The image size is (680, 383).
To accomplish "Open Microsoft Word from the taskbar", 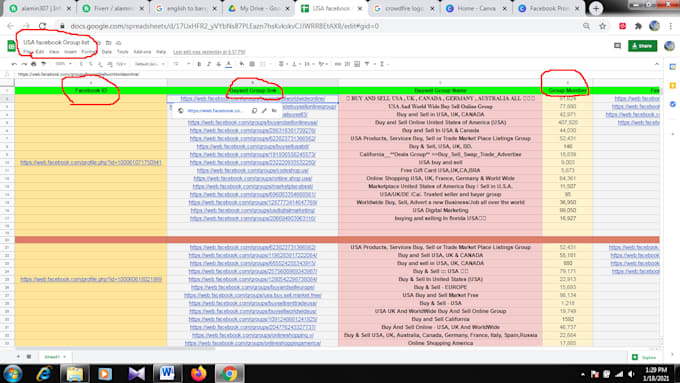I will (x=167, y=373).
